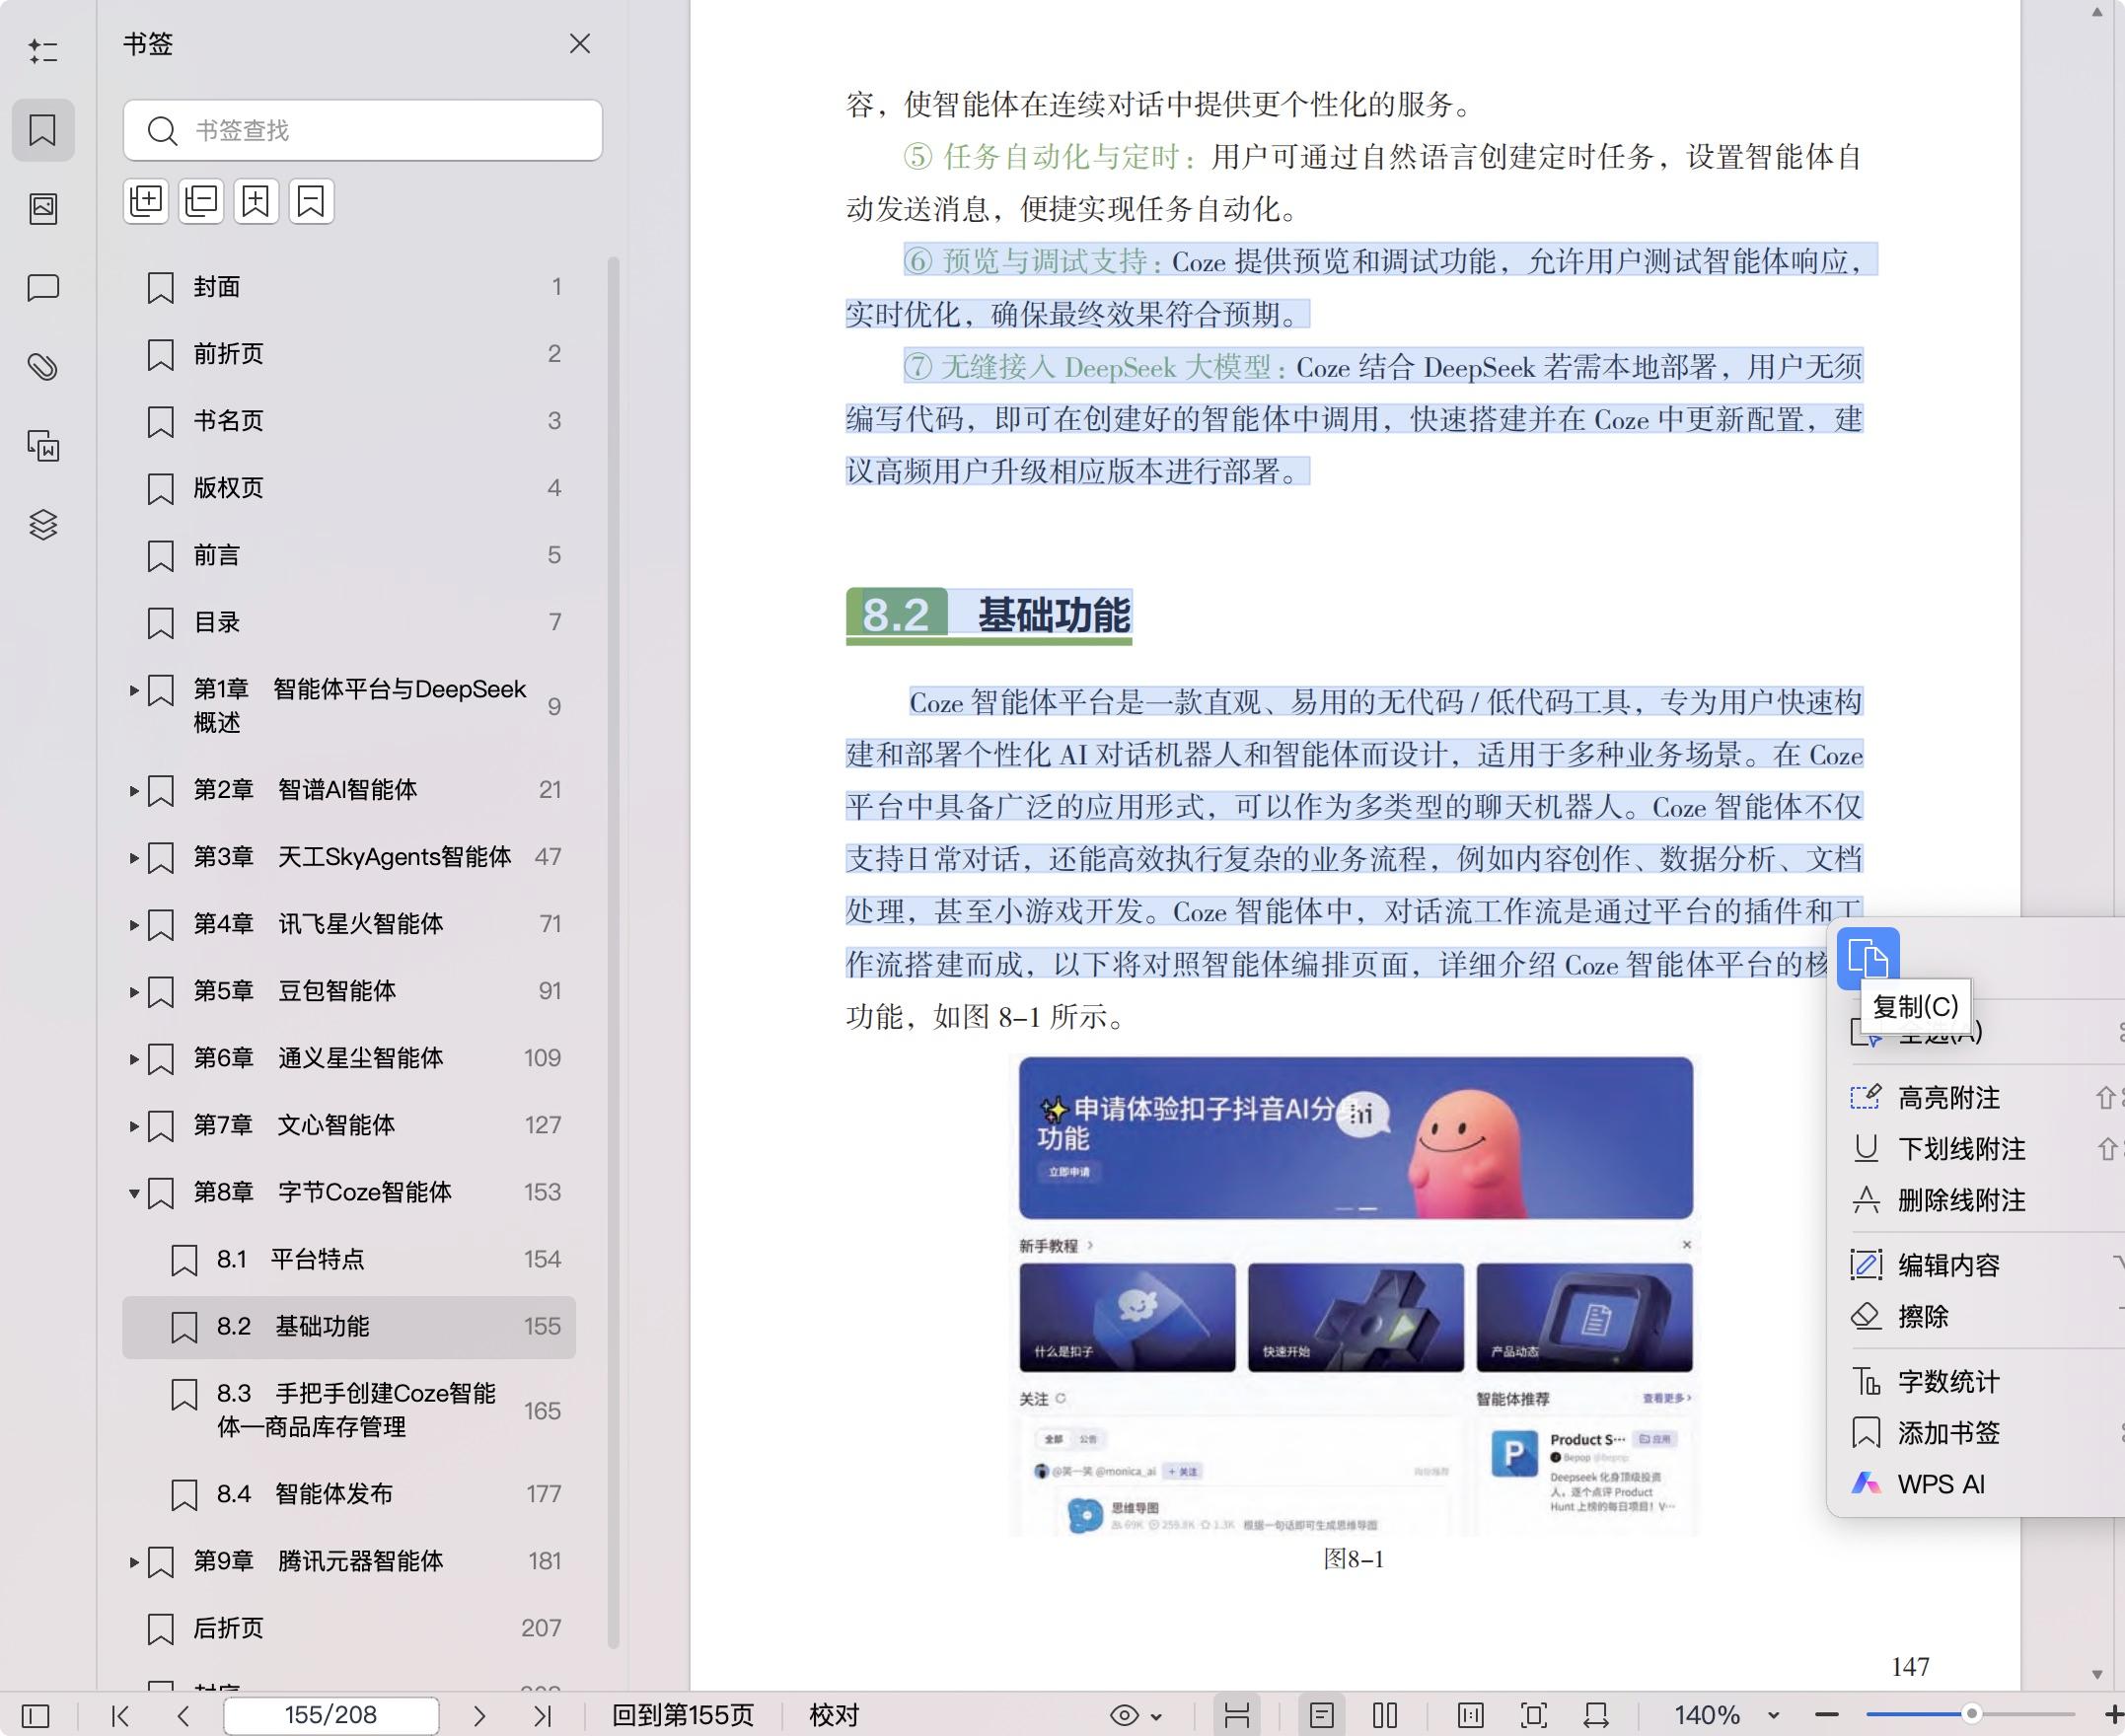The image size is (2125, 1736).
Task: Go to previous page arrow
Action: click(x=183, y=1716)
